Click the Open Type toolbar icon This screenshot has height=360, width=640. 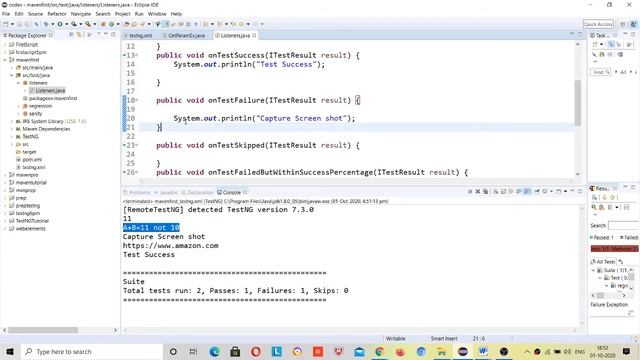point(127,24)
